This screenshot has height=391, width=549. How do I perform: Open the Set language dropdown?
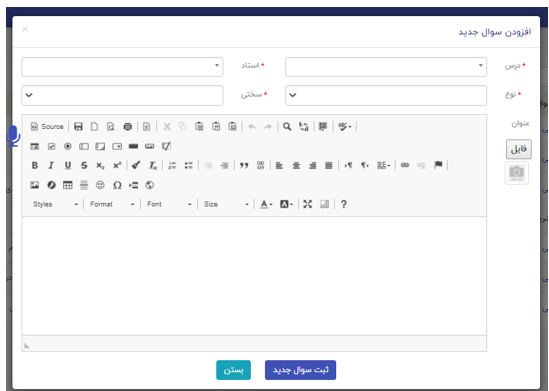click(x=383, y=165)
